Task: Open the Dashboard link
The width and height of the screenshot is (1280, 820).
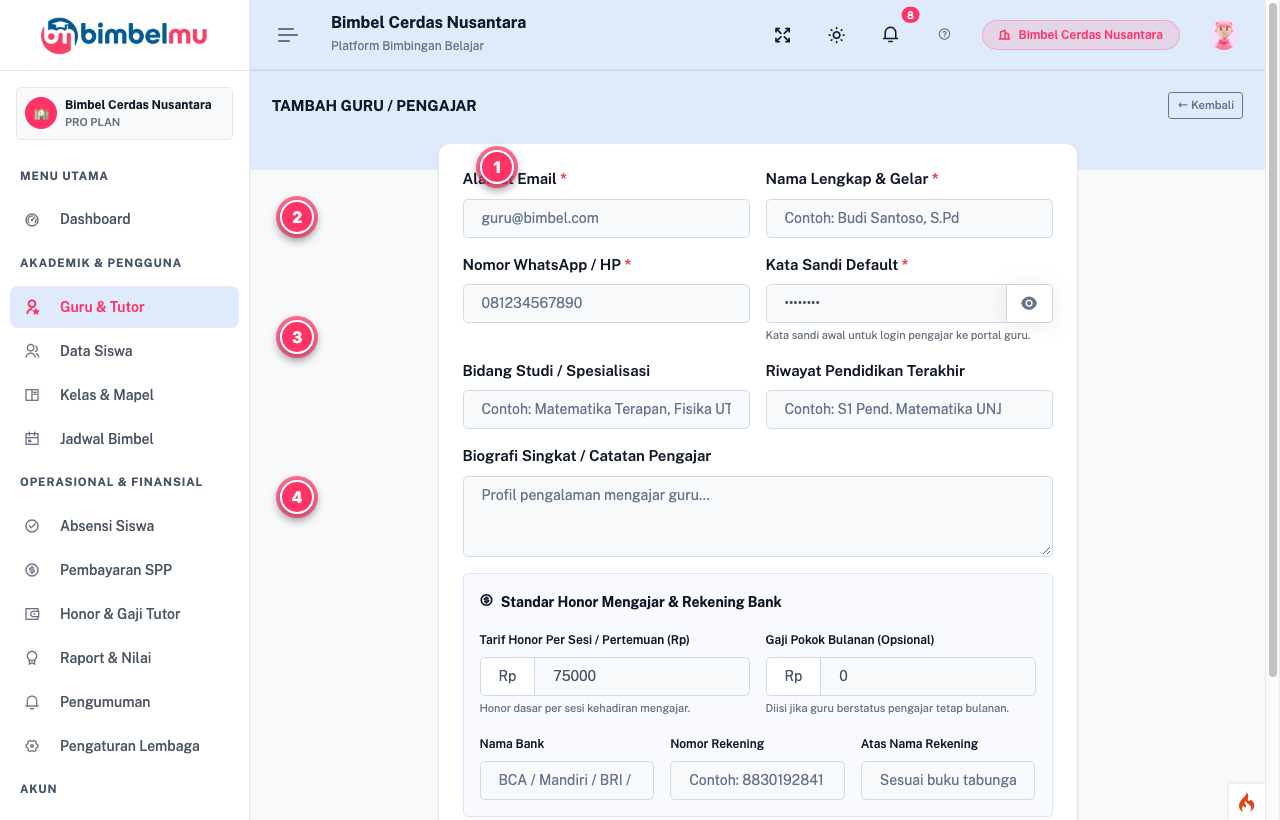Action: pyautogui.click(x=124, y=219)
